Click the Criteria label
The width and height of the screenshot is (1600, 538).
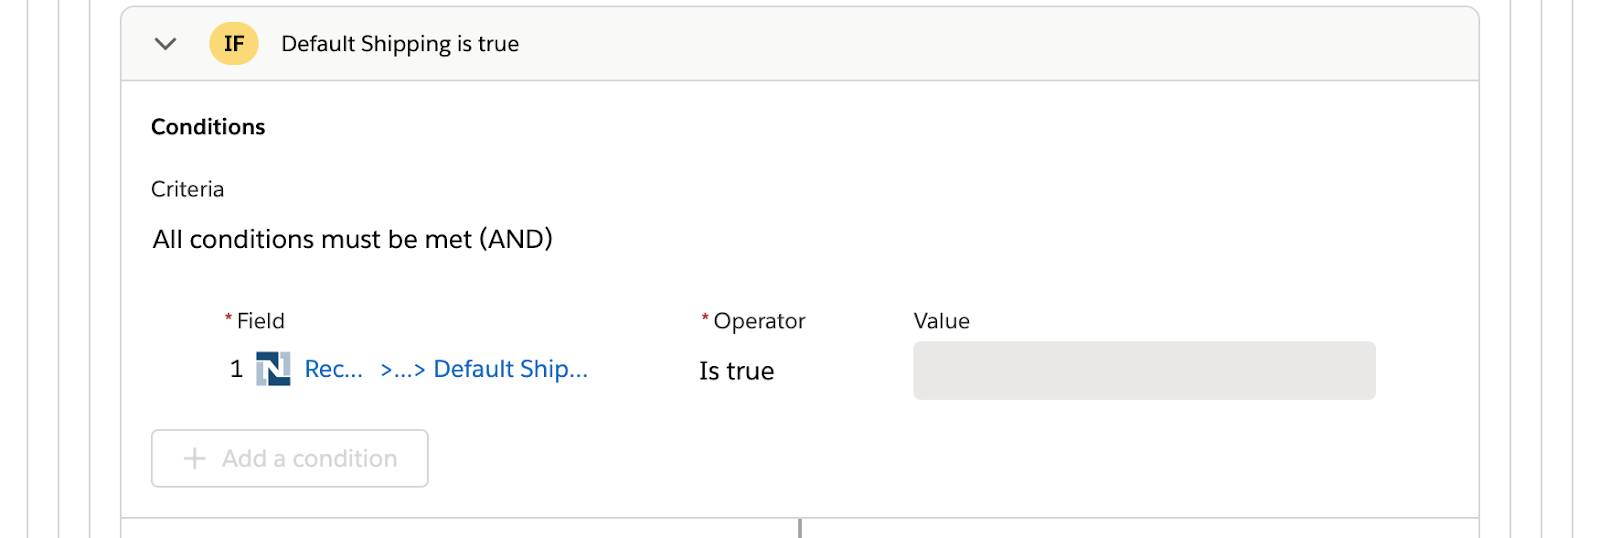click(187, 189)
